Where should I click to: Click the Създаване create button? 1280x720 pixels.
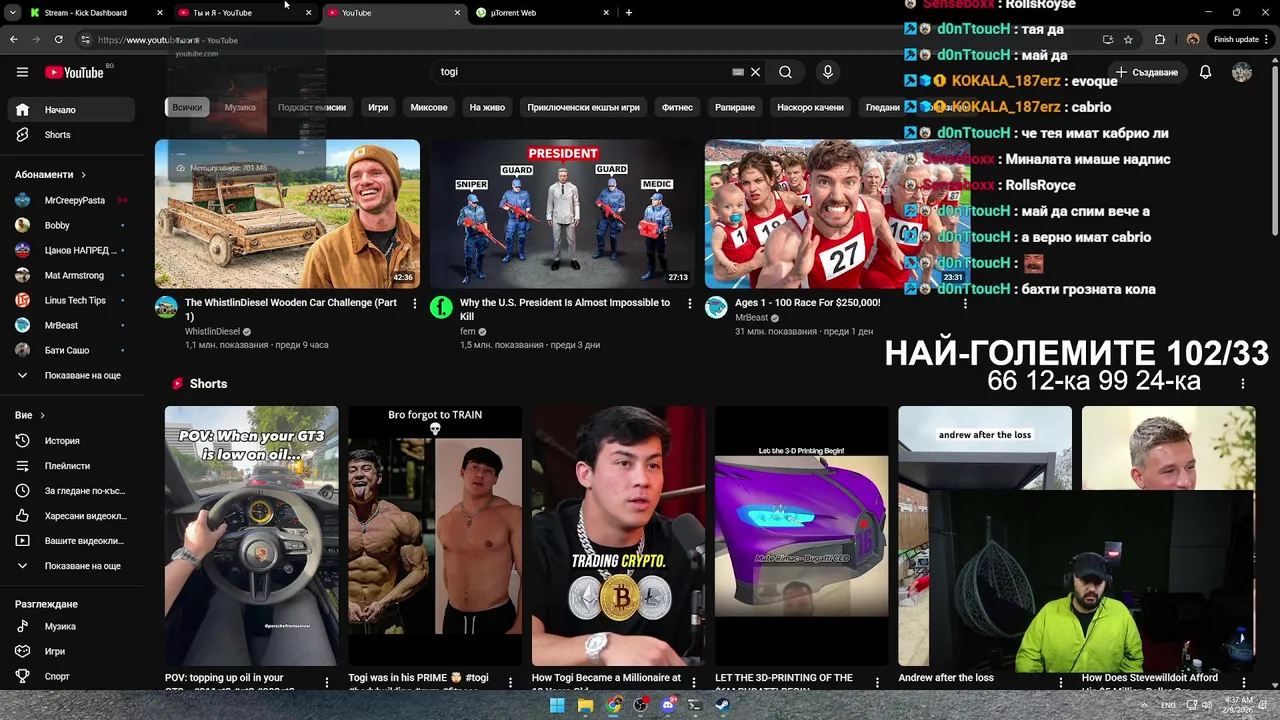click(1147, 72)
